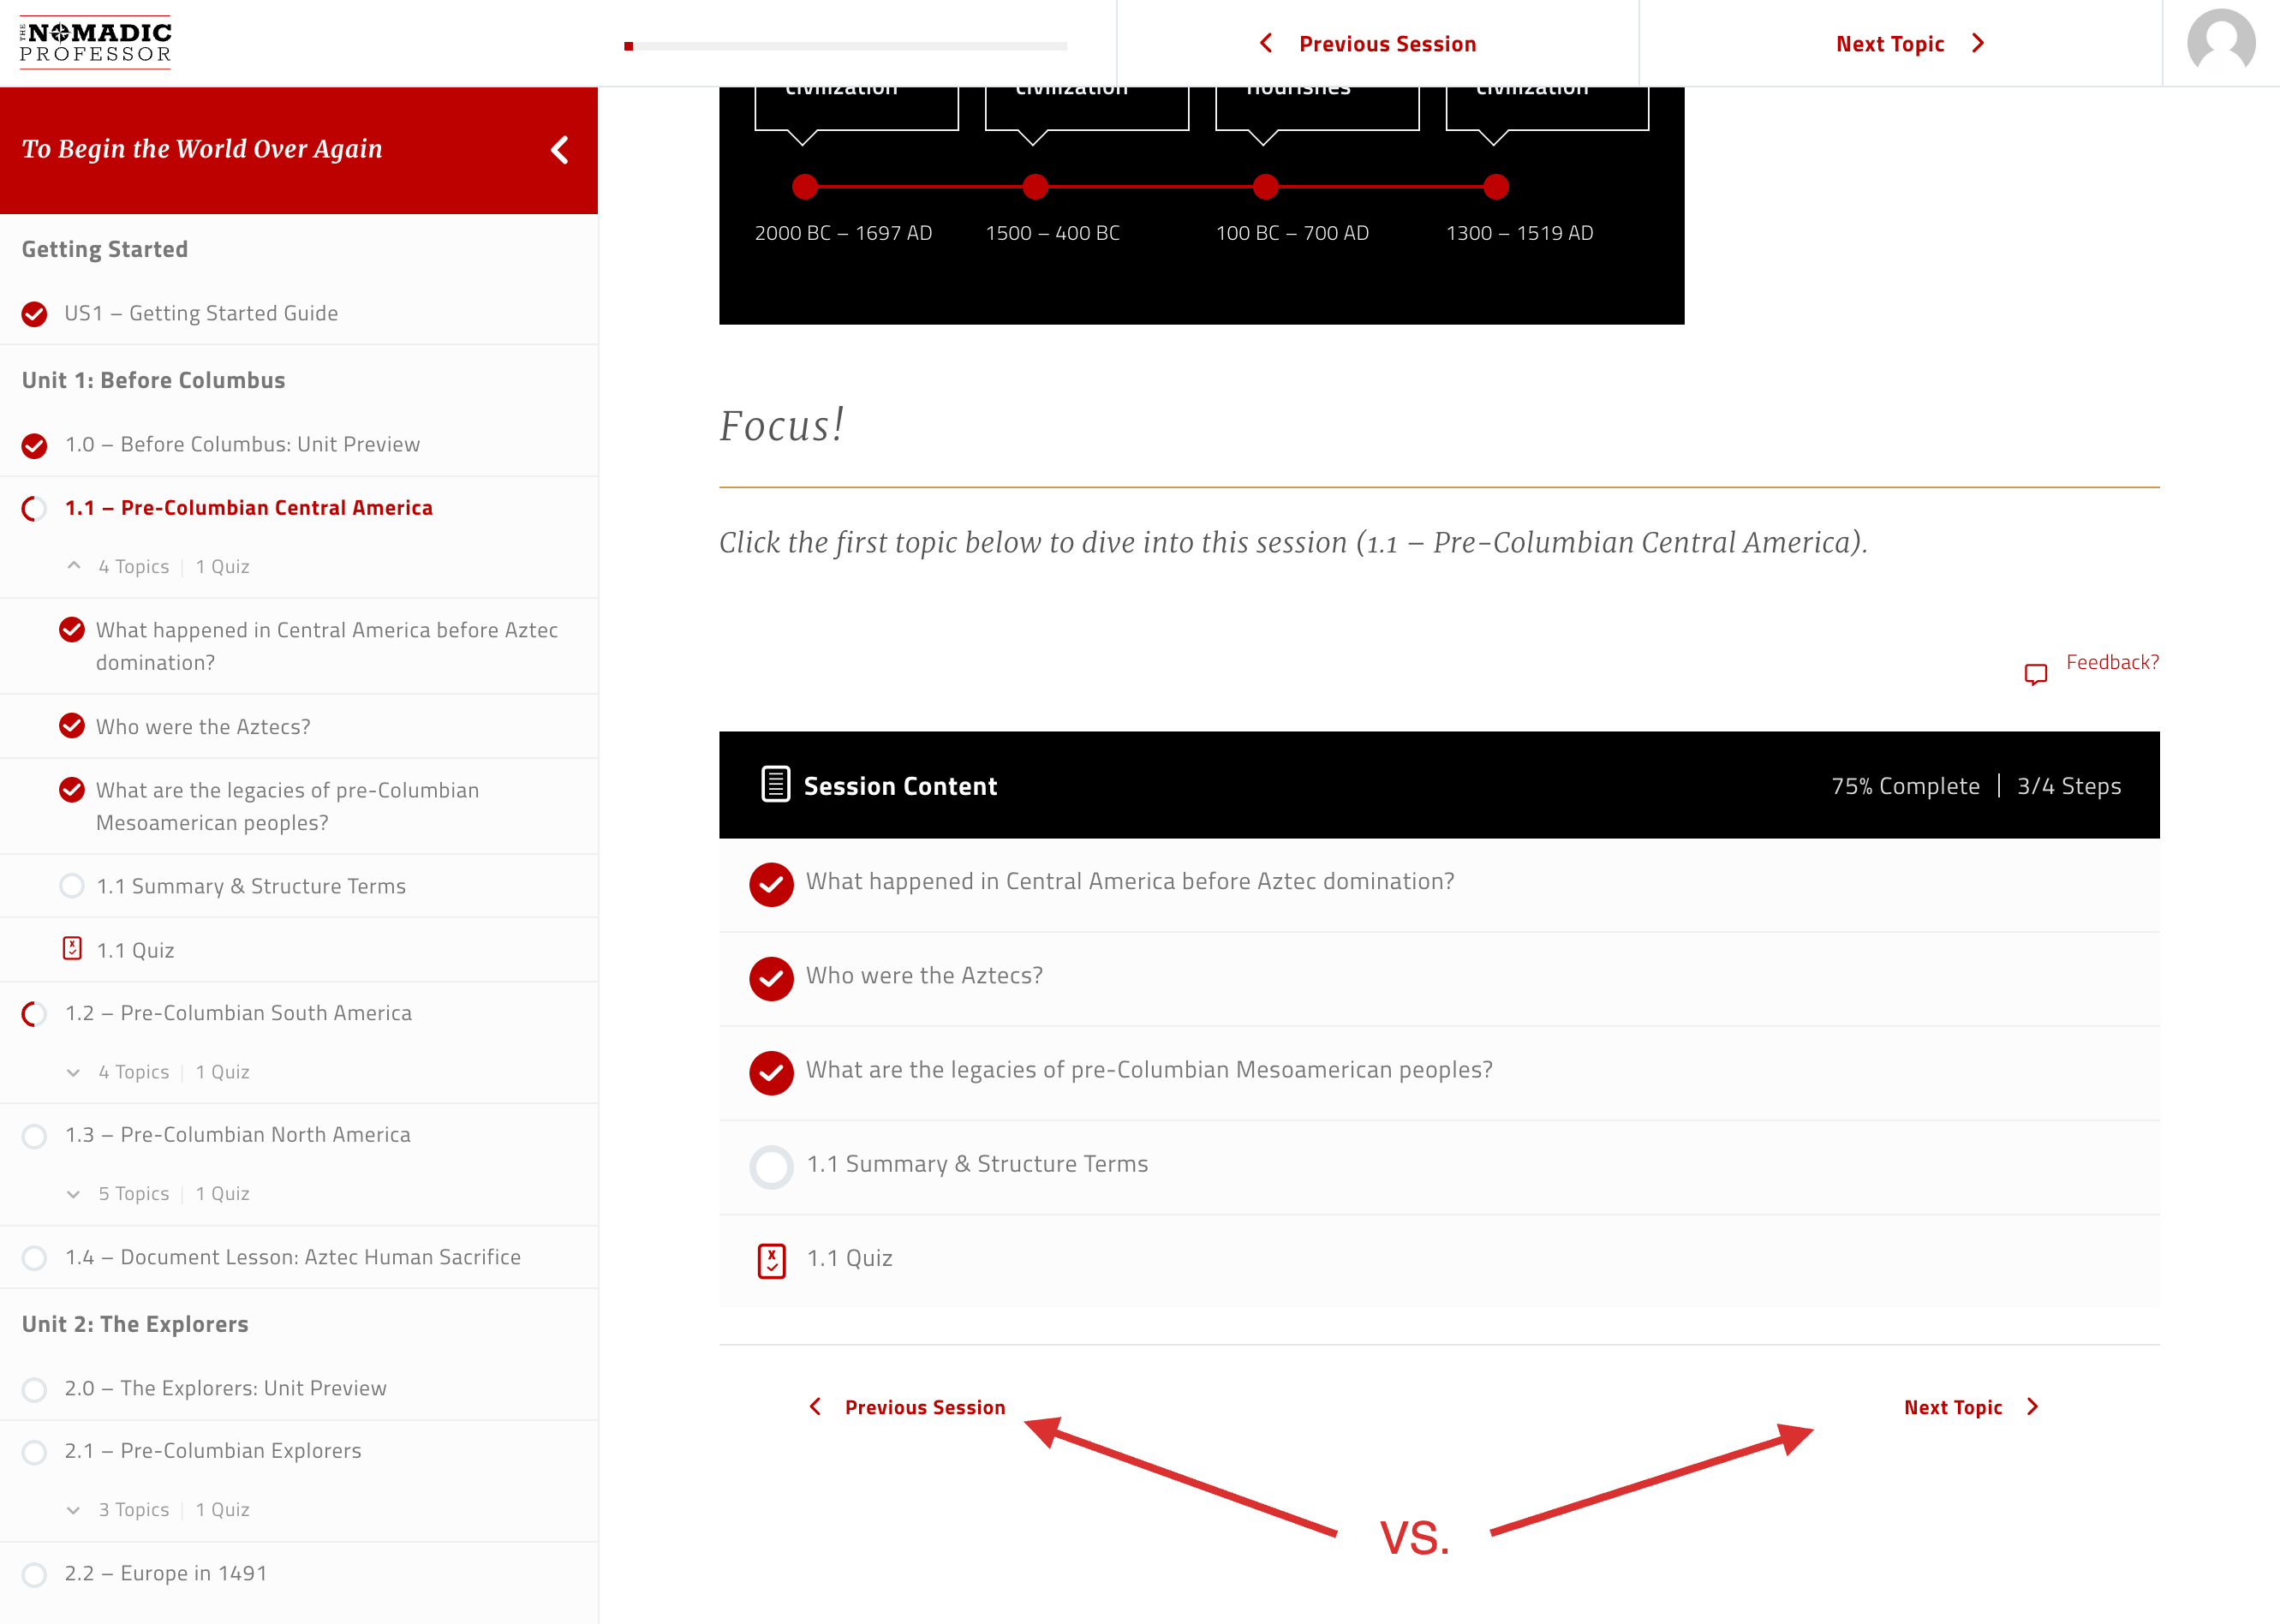
Task: Click the Session Content document icon
Action: 775,785
